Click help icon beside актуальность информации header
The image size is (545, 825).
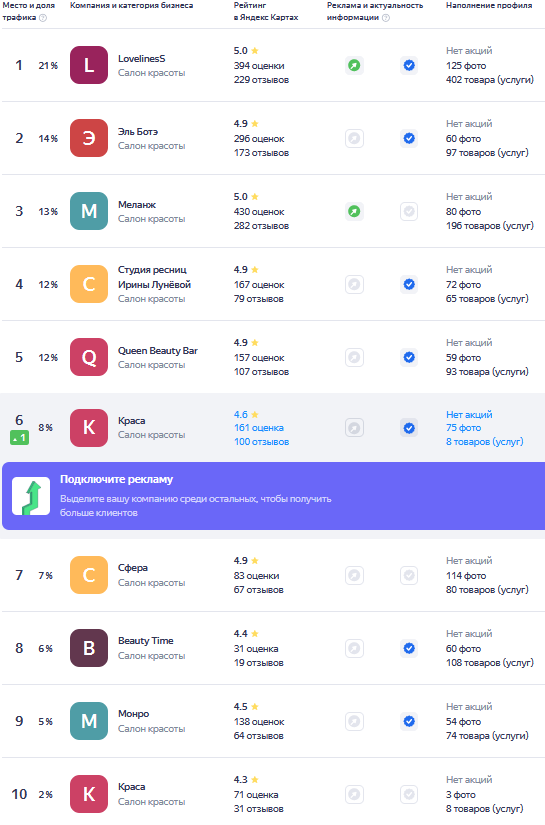pos(386,17)
